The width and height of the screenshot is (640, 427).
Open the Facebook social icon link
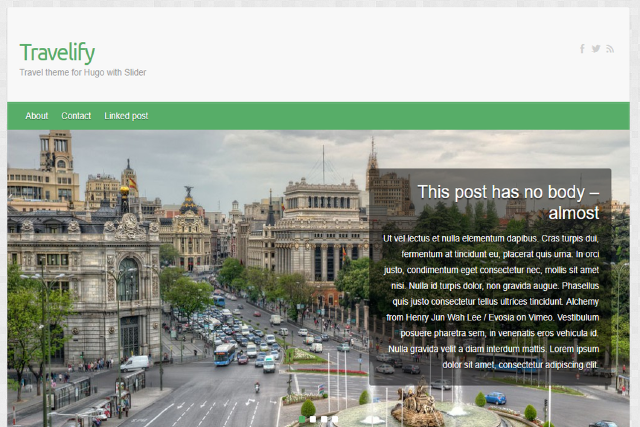coord(582,49)
